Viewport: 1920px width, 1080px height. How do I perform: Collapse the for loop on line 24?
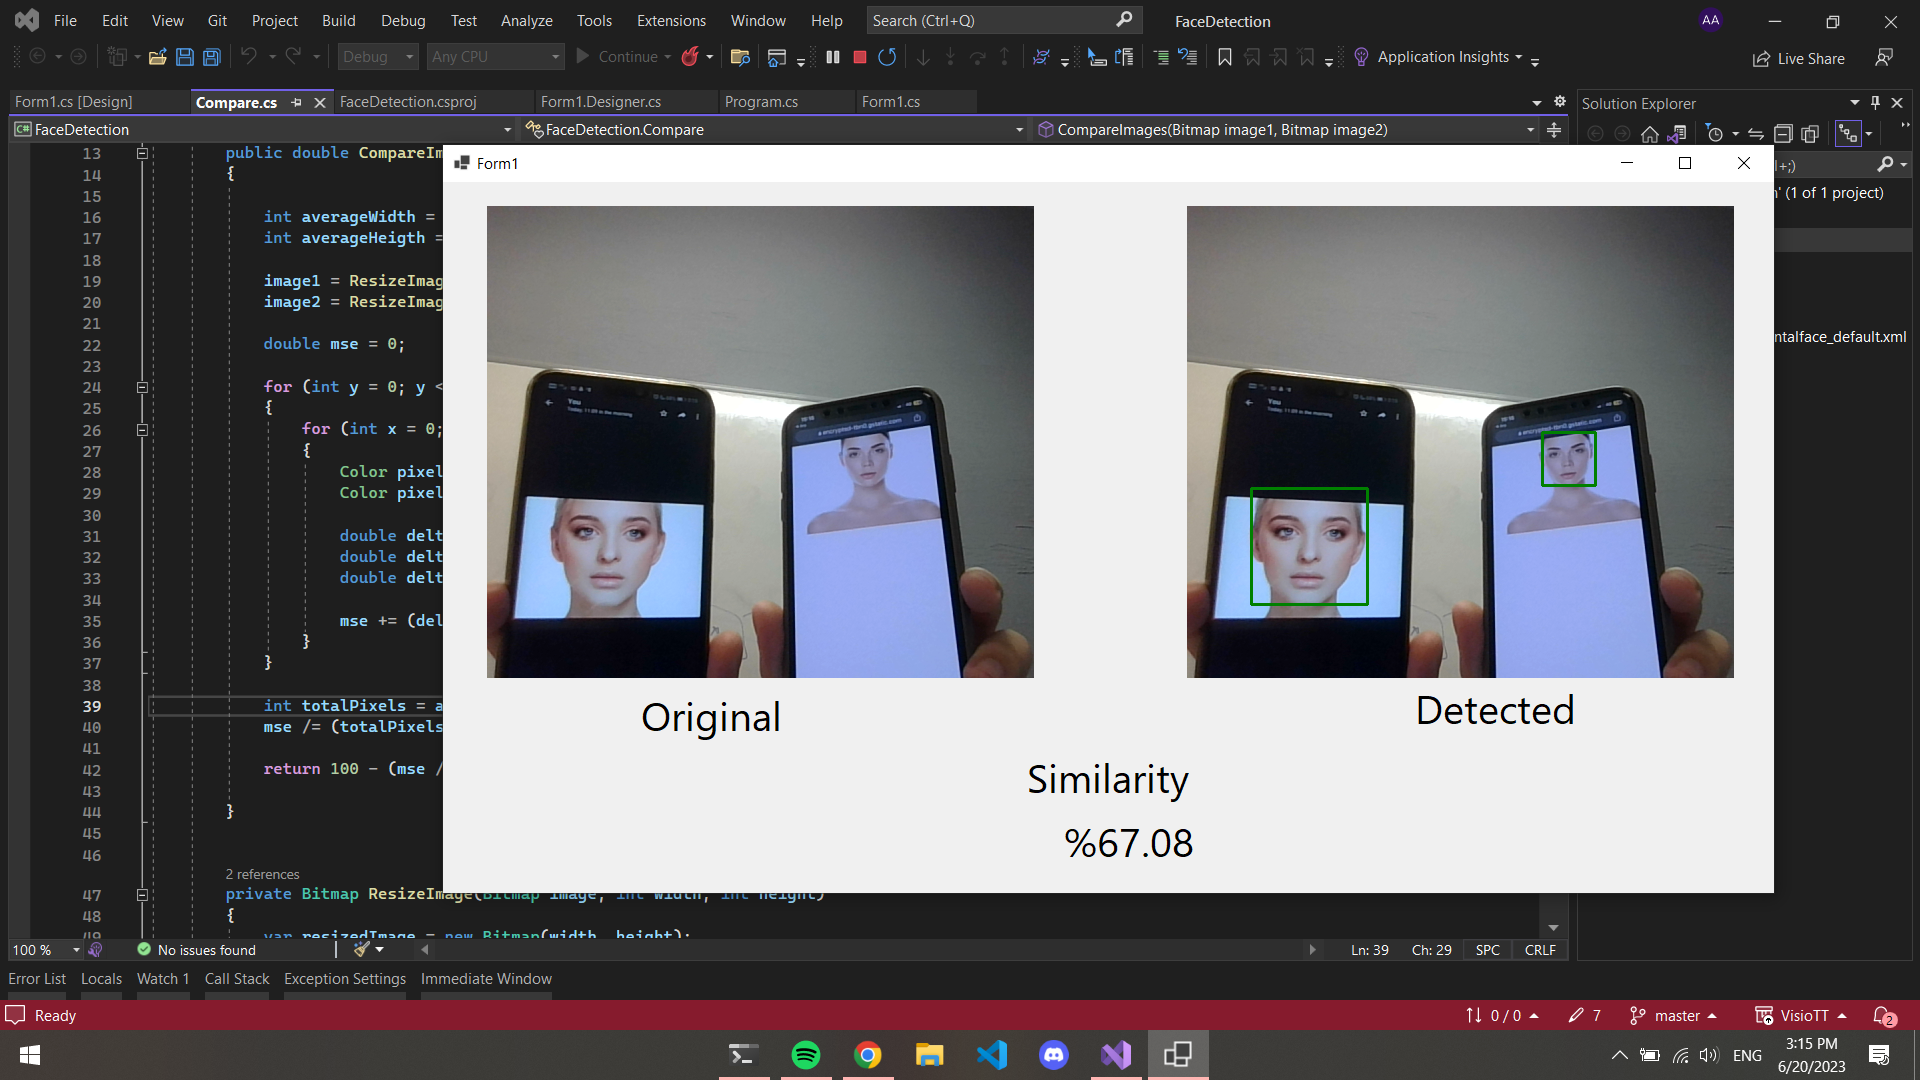click(142, 387)
